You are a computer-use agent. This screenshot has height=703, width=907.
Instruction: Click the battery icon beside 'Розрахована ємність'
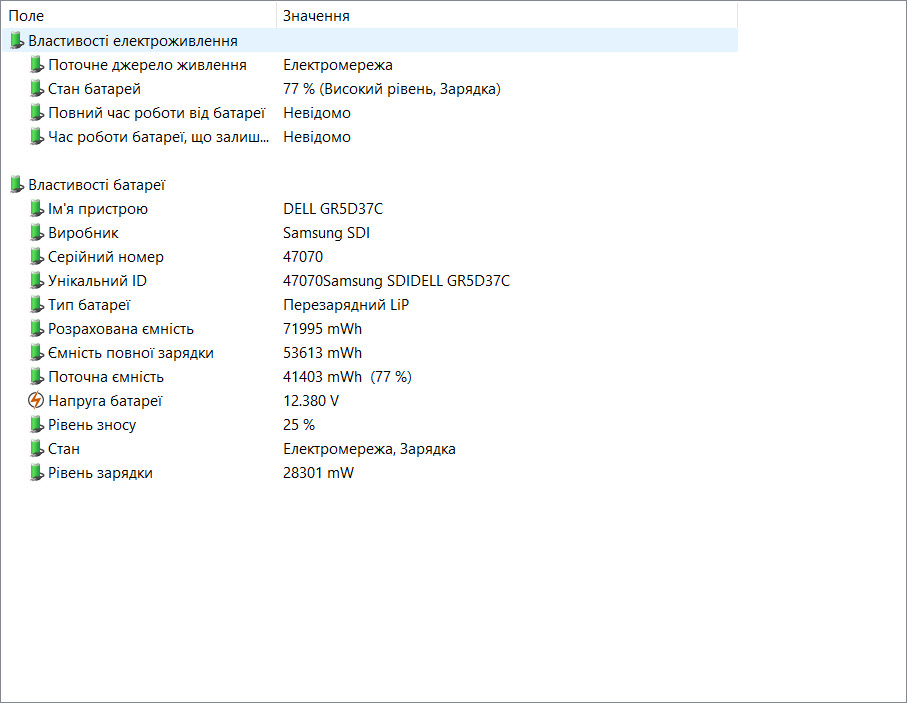click(x=36, y=329)
